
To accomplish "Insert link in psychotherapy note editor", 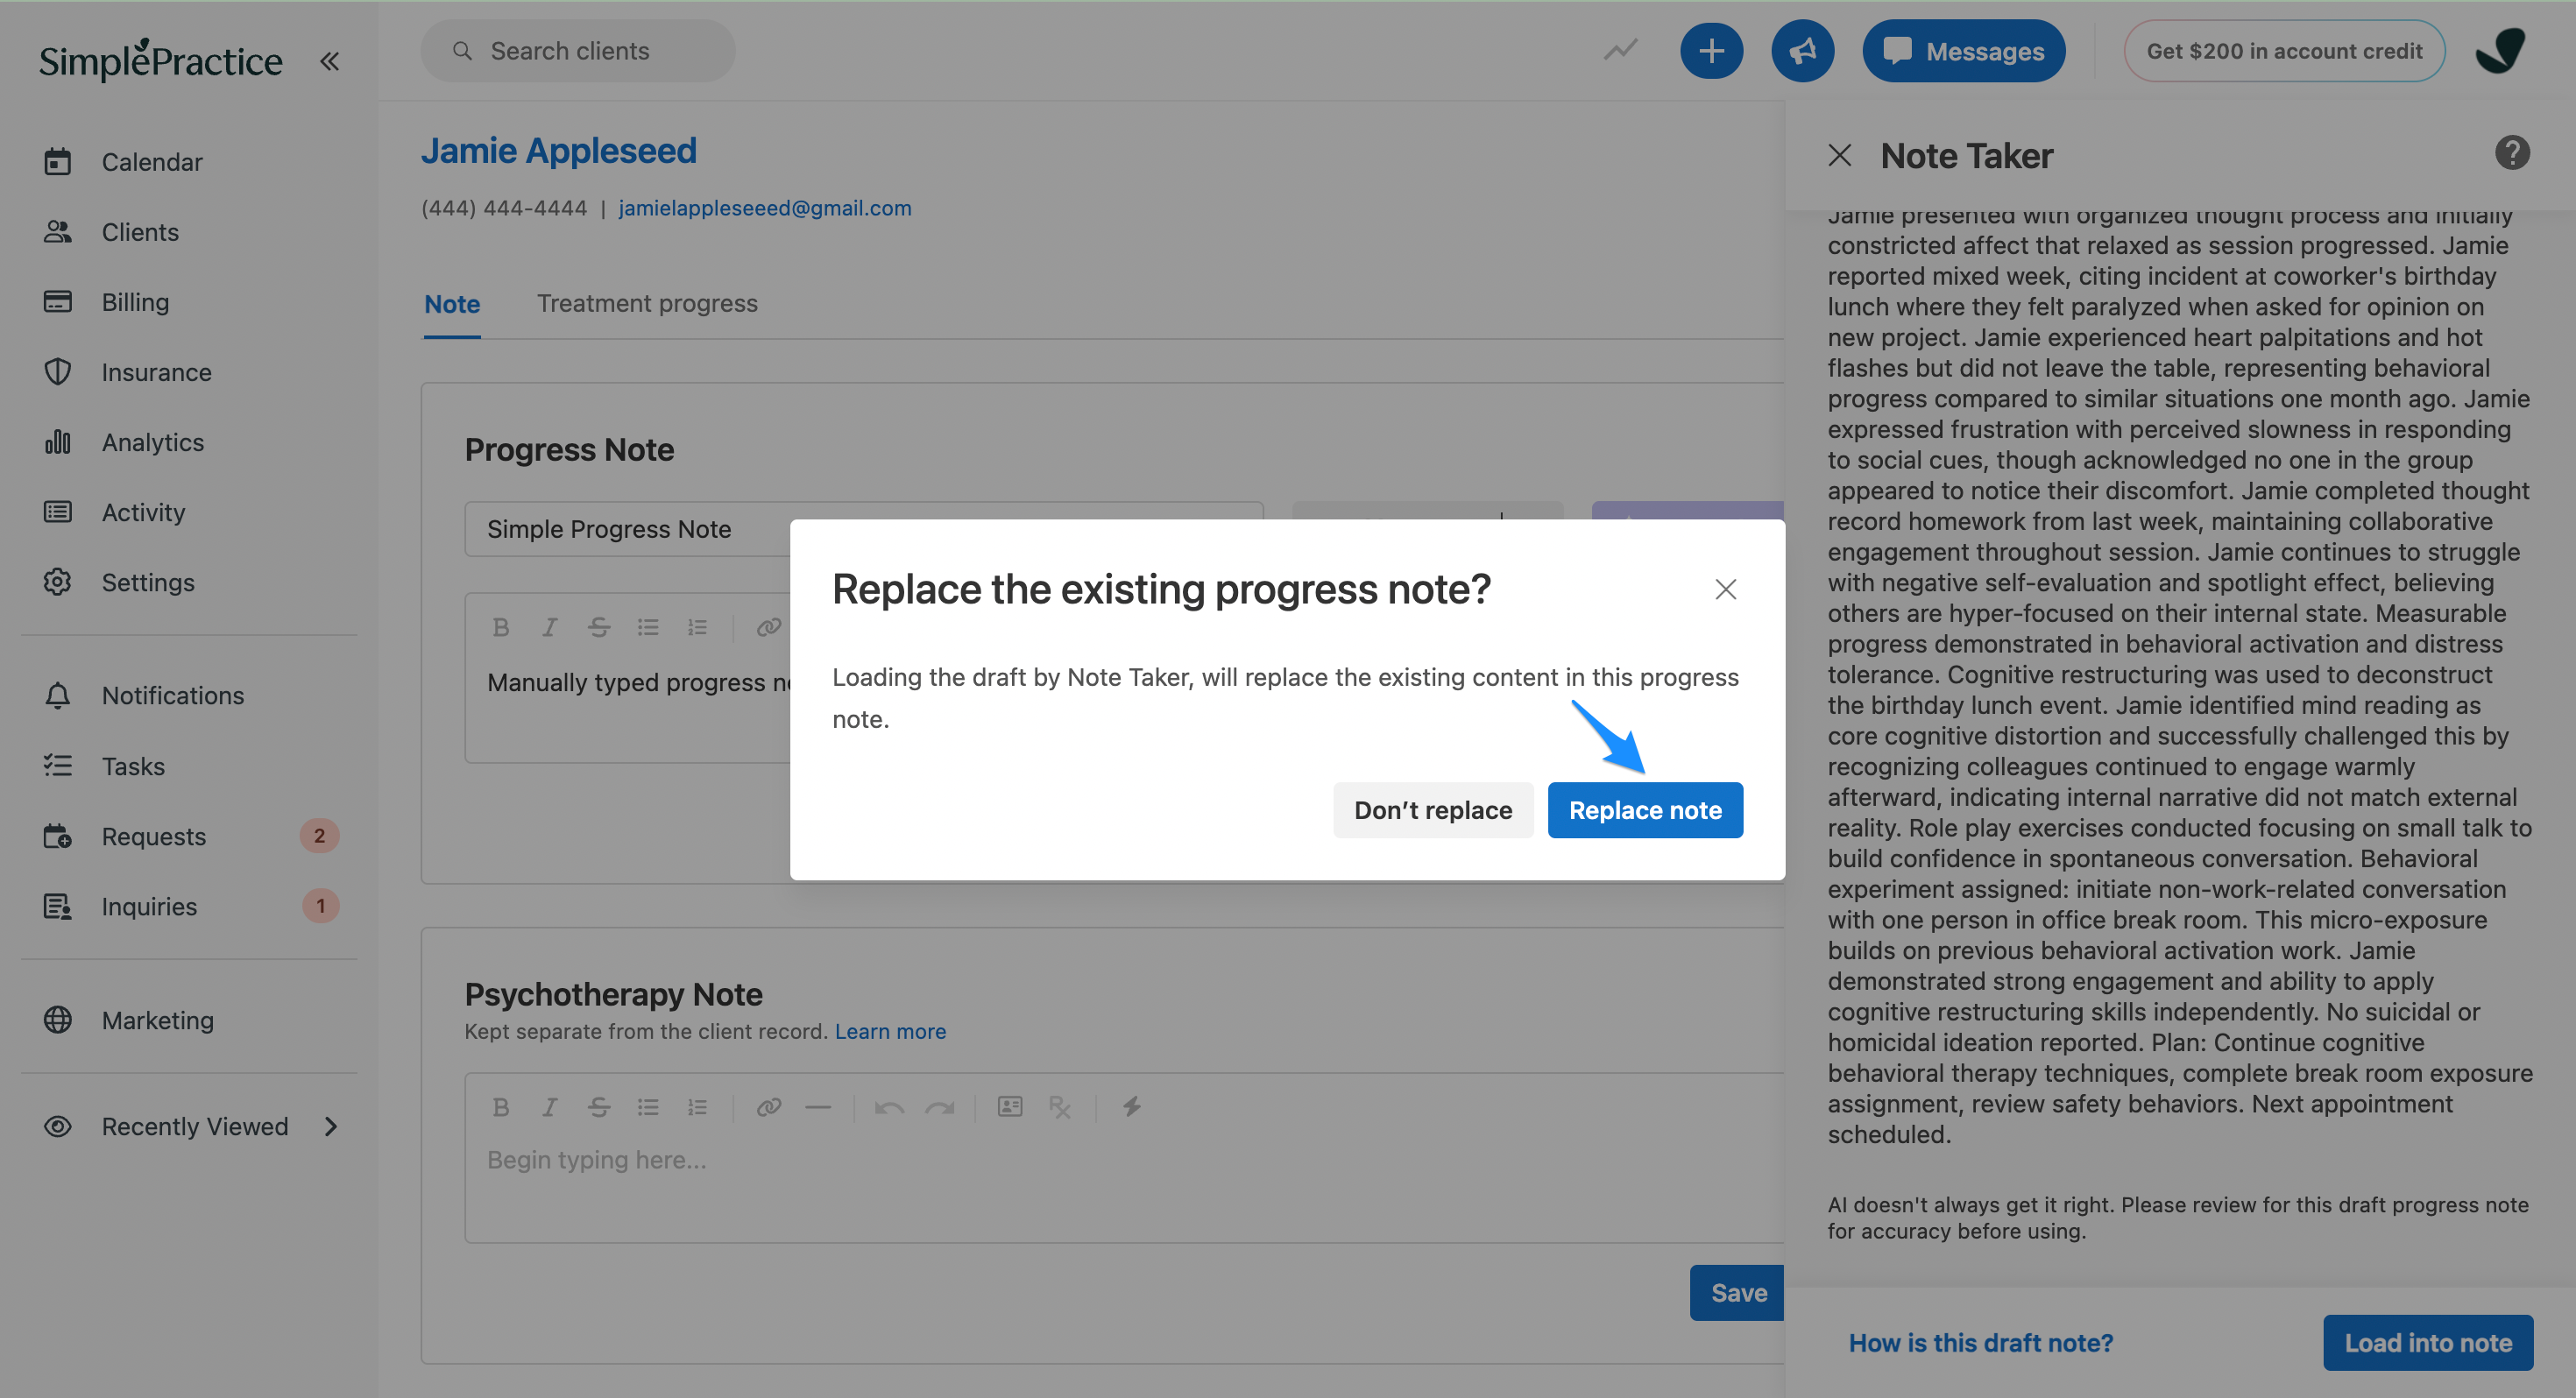I will coord(768,1106).
